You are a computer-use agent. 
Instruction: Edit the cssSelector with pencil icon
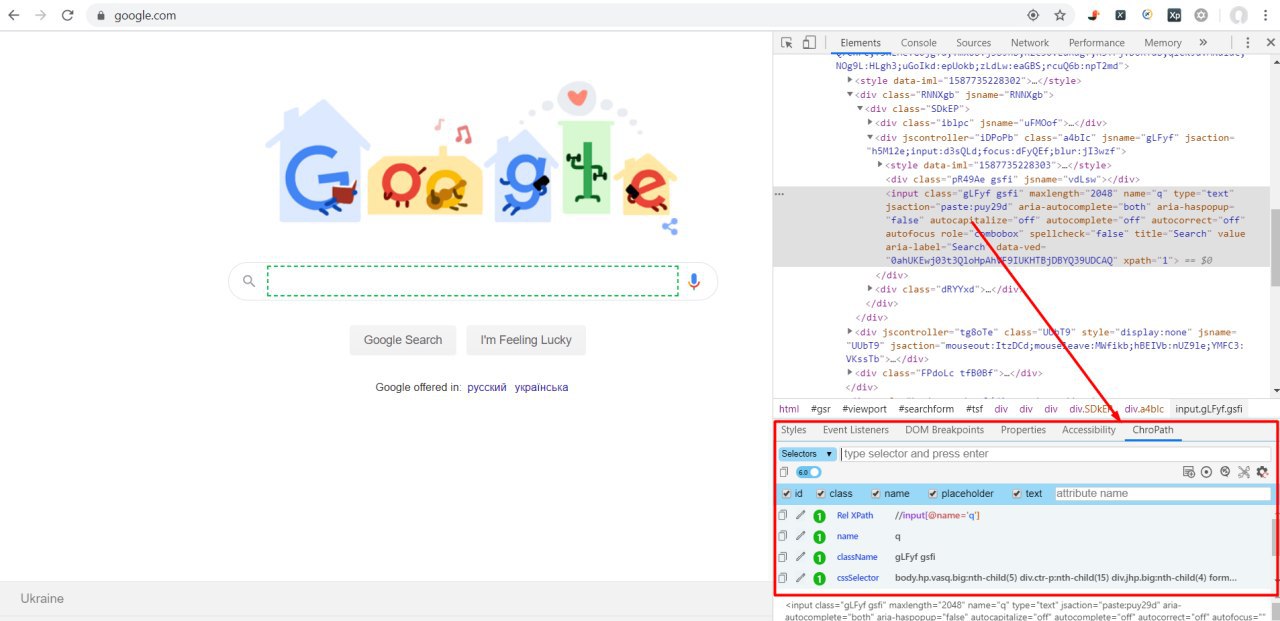point(800,577)
